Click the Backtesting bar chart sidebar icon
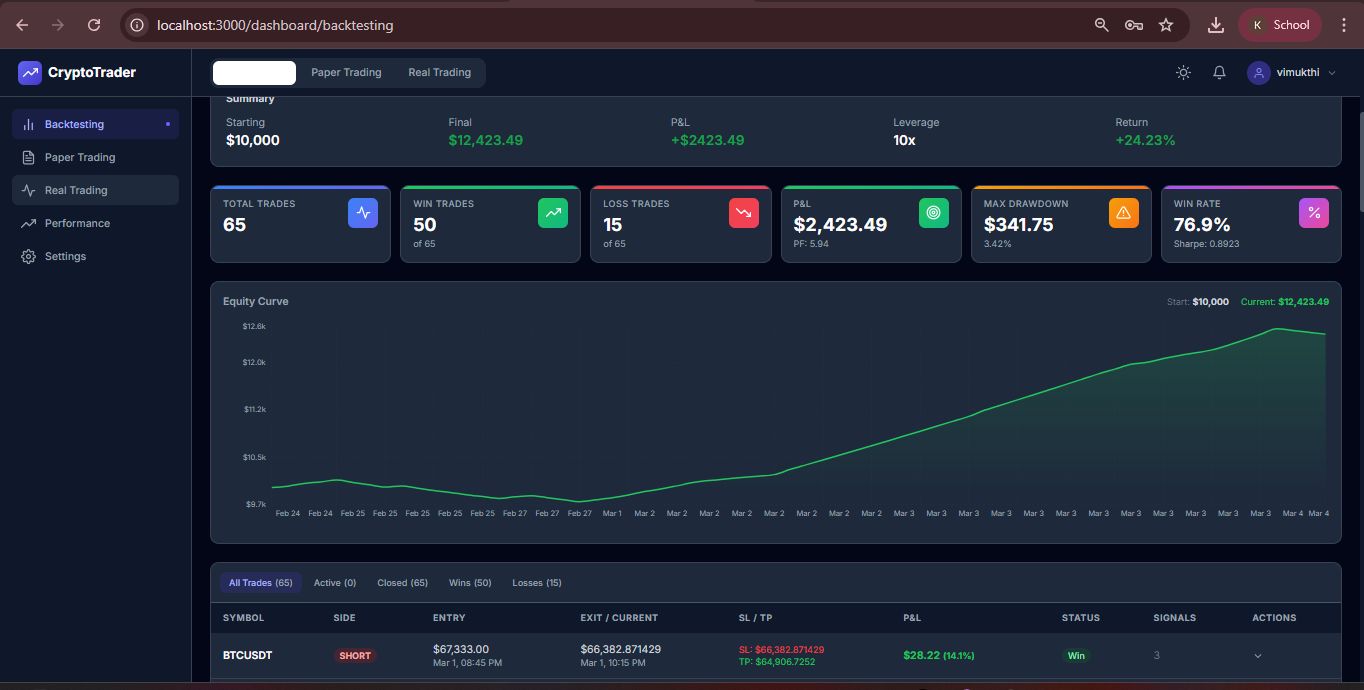Image resolution: width=1364 pixels, height=690 pixels. [28, 124]
